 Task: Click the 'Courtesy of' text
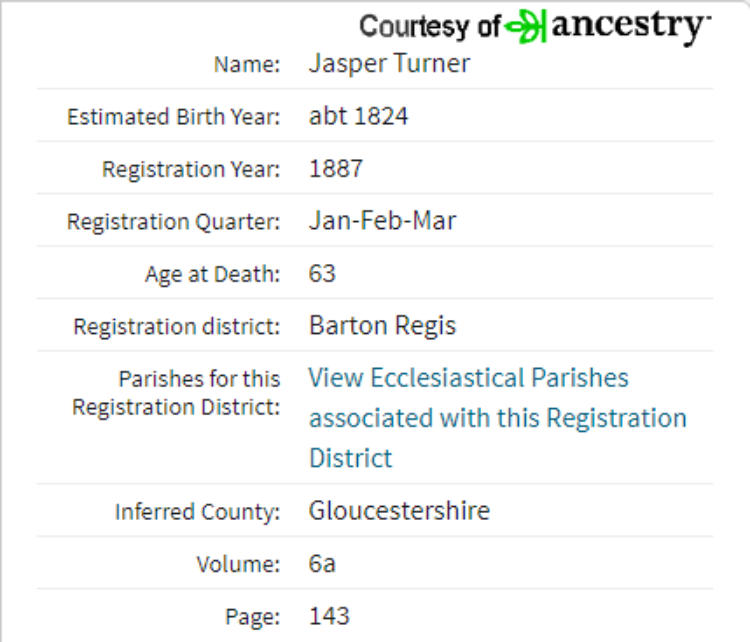point(430,27)
